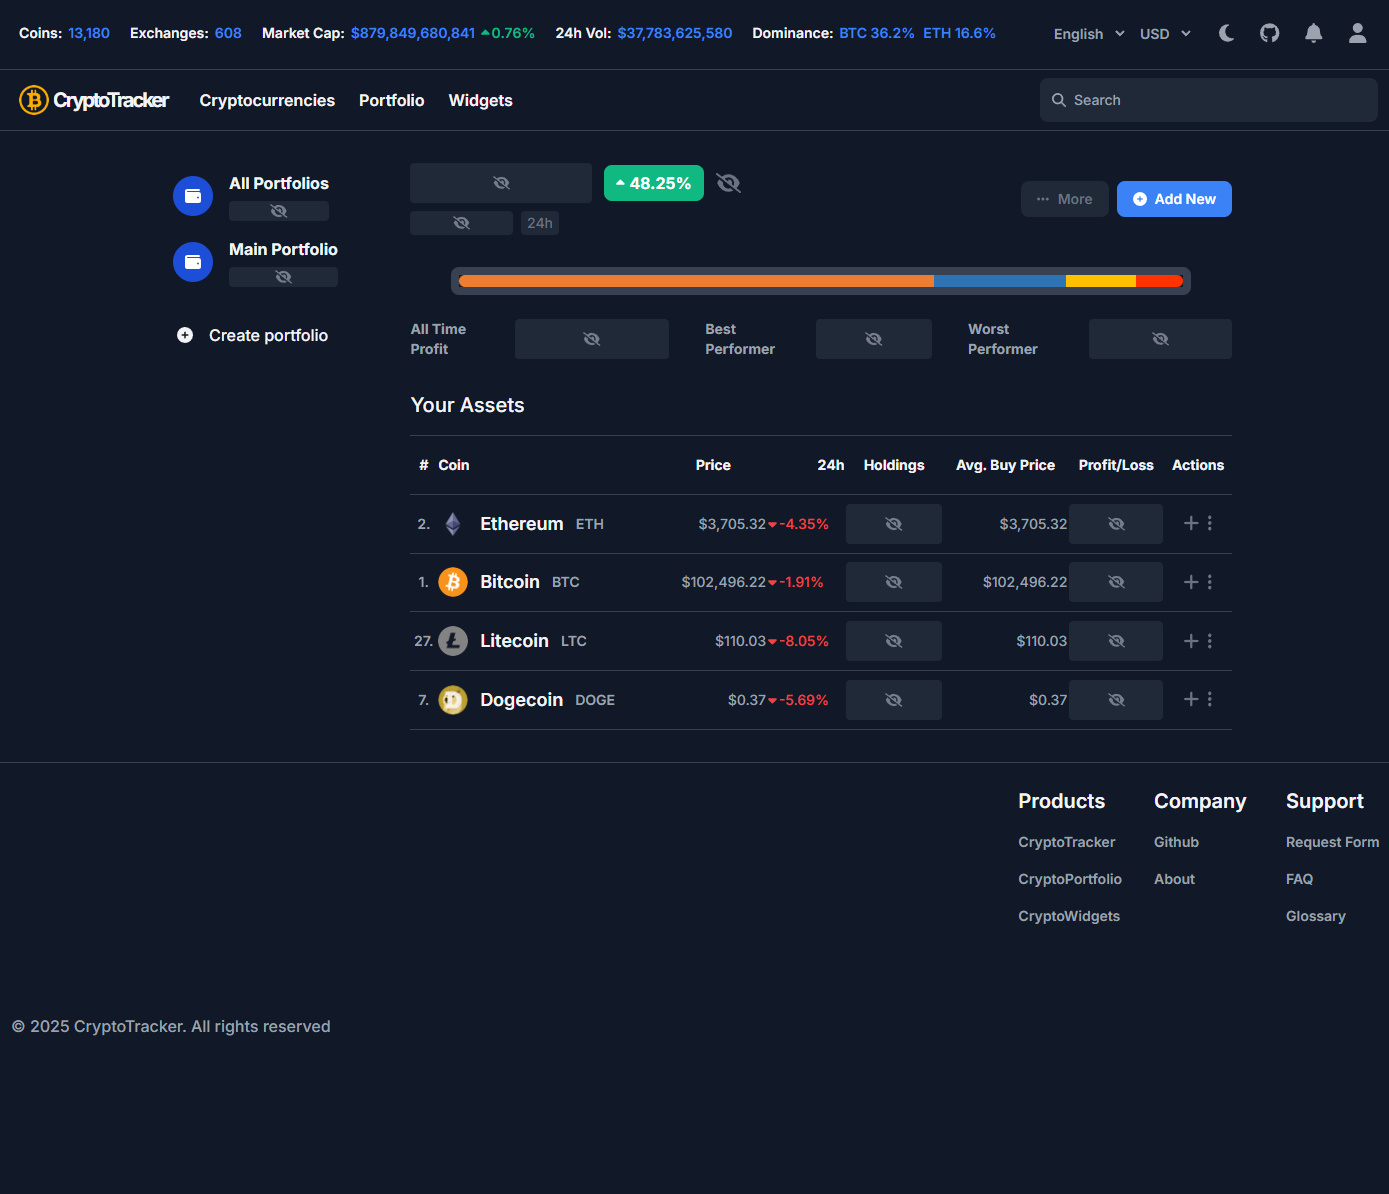
Task: Open the More options menu
Action: click(1065, 199)
